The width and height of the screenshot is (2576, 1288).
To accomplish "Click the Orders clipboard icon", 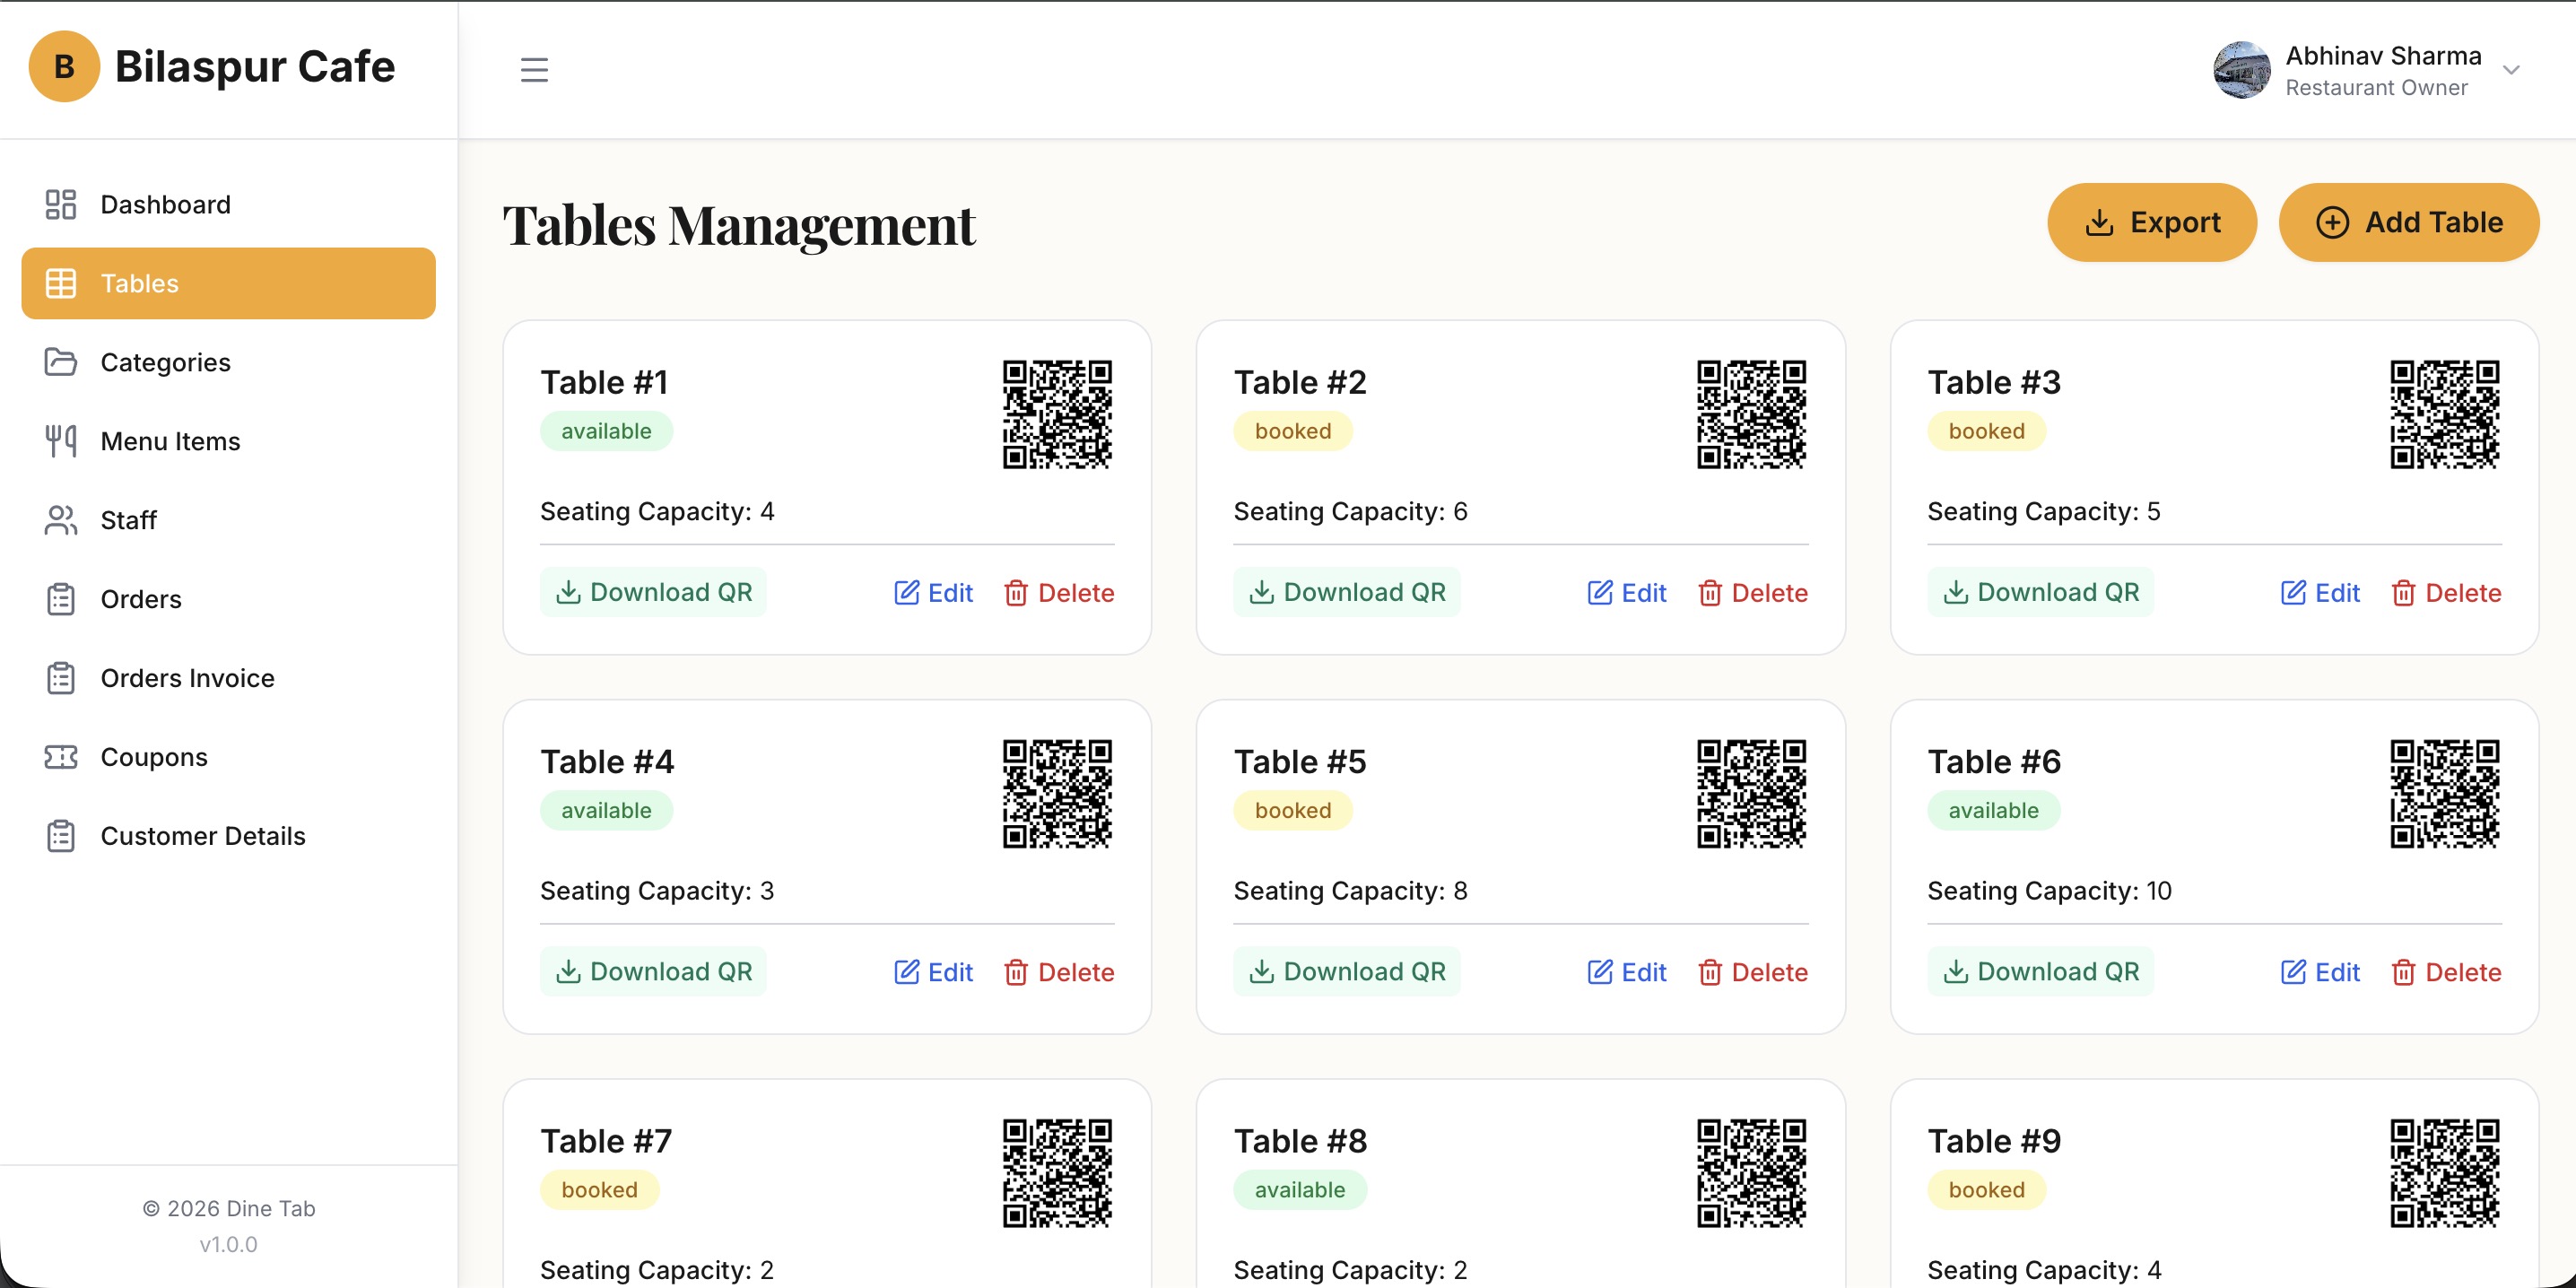I will pos(61,599).
